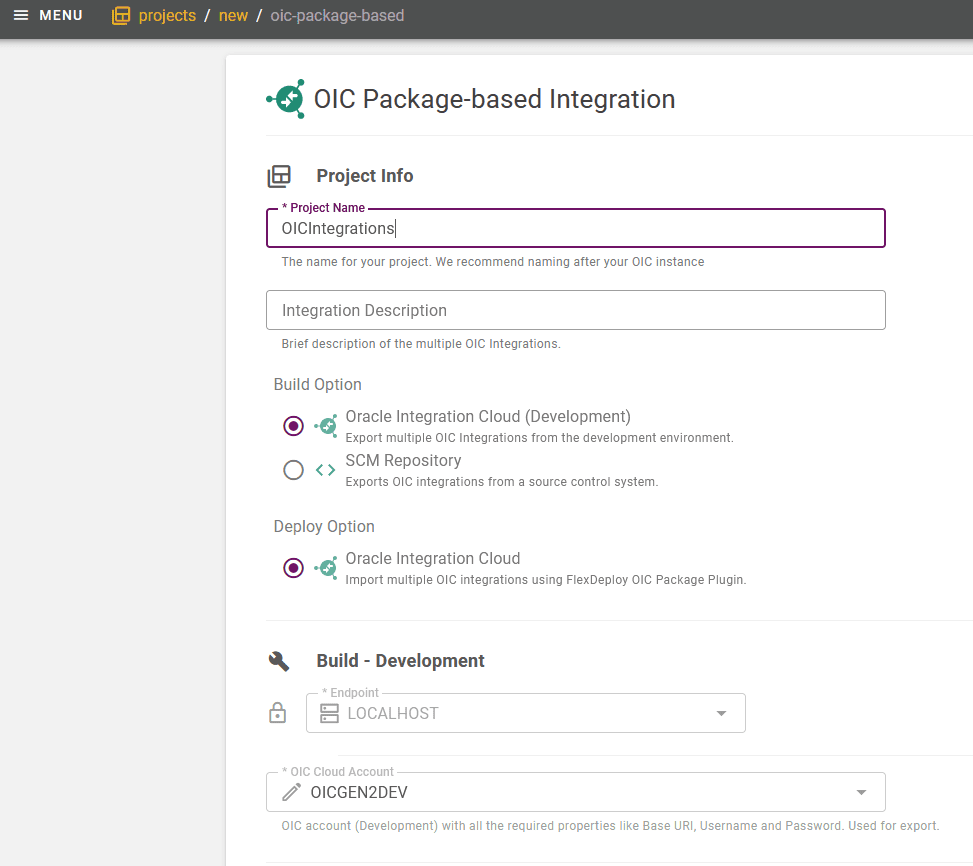The width and height of the screenshot is (973, 866).
Task: Click the Project Info heading
Action: coord(364,176)
